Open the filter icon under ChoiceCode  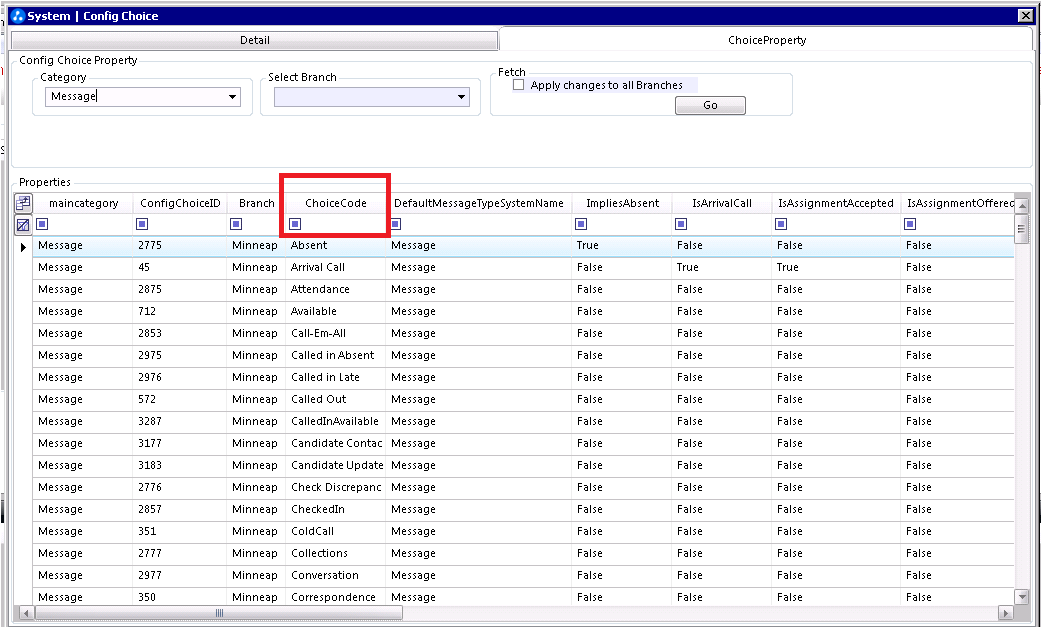295,224
